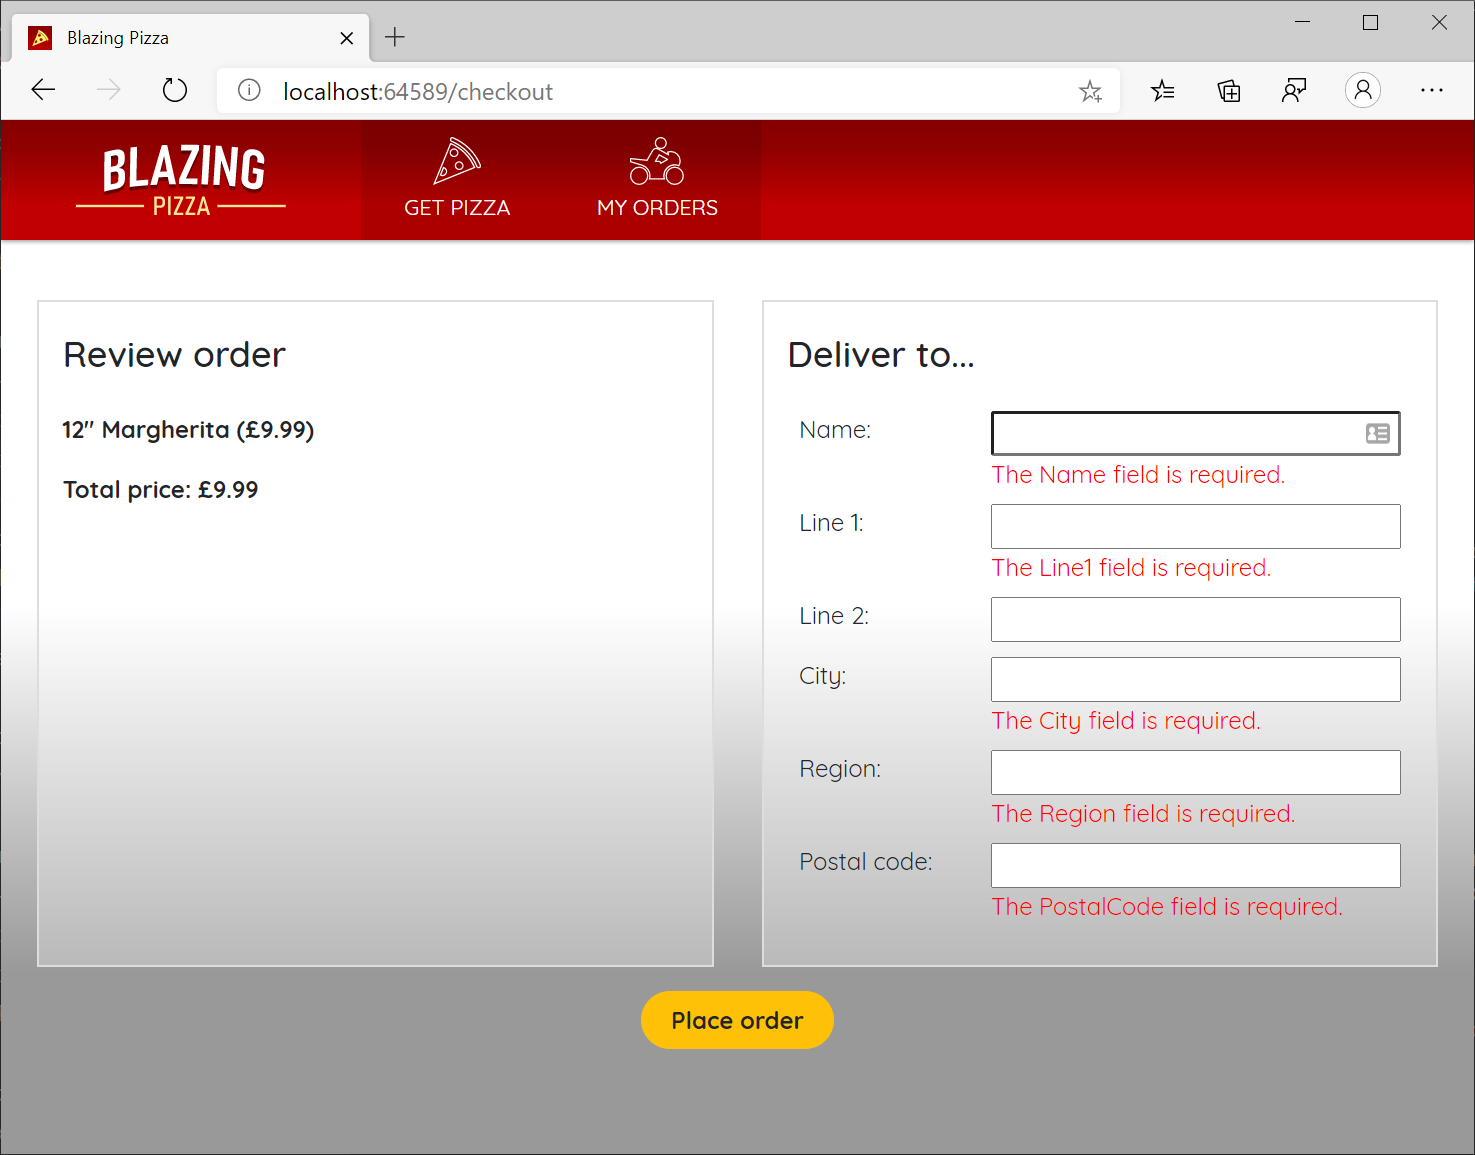Click the Postal code input field
The image size is (1475, 1155).
pyautogui.click(x=1195, y=865)
